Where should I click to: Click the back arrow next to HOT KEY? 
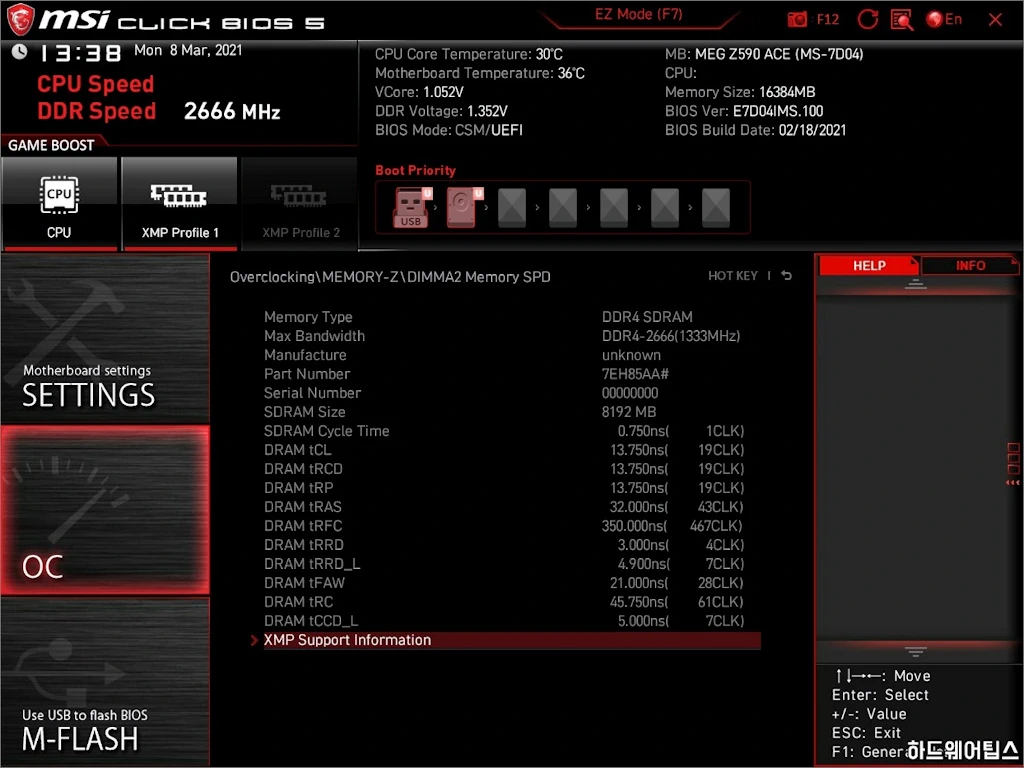point(787,276)
